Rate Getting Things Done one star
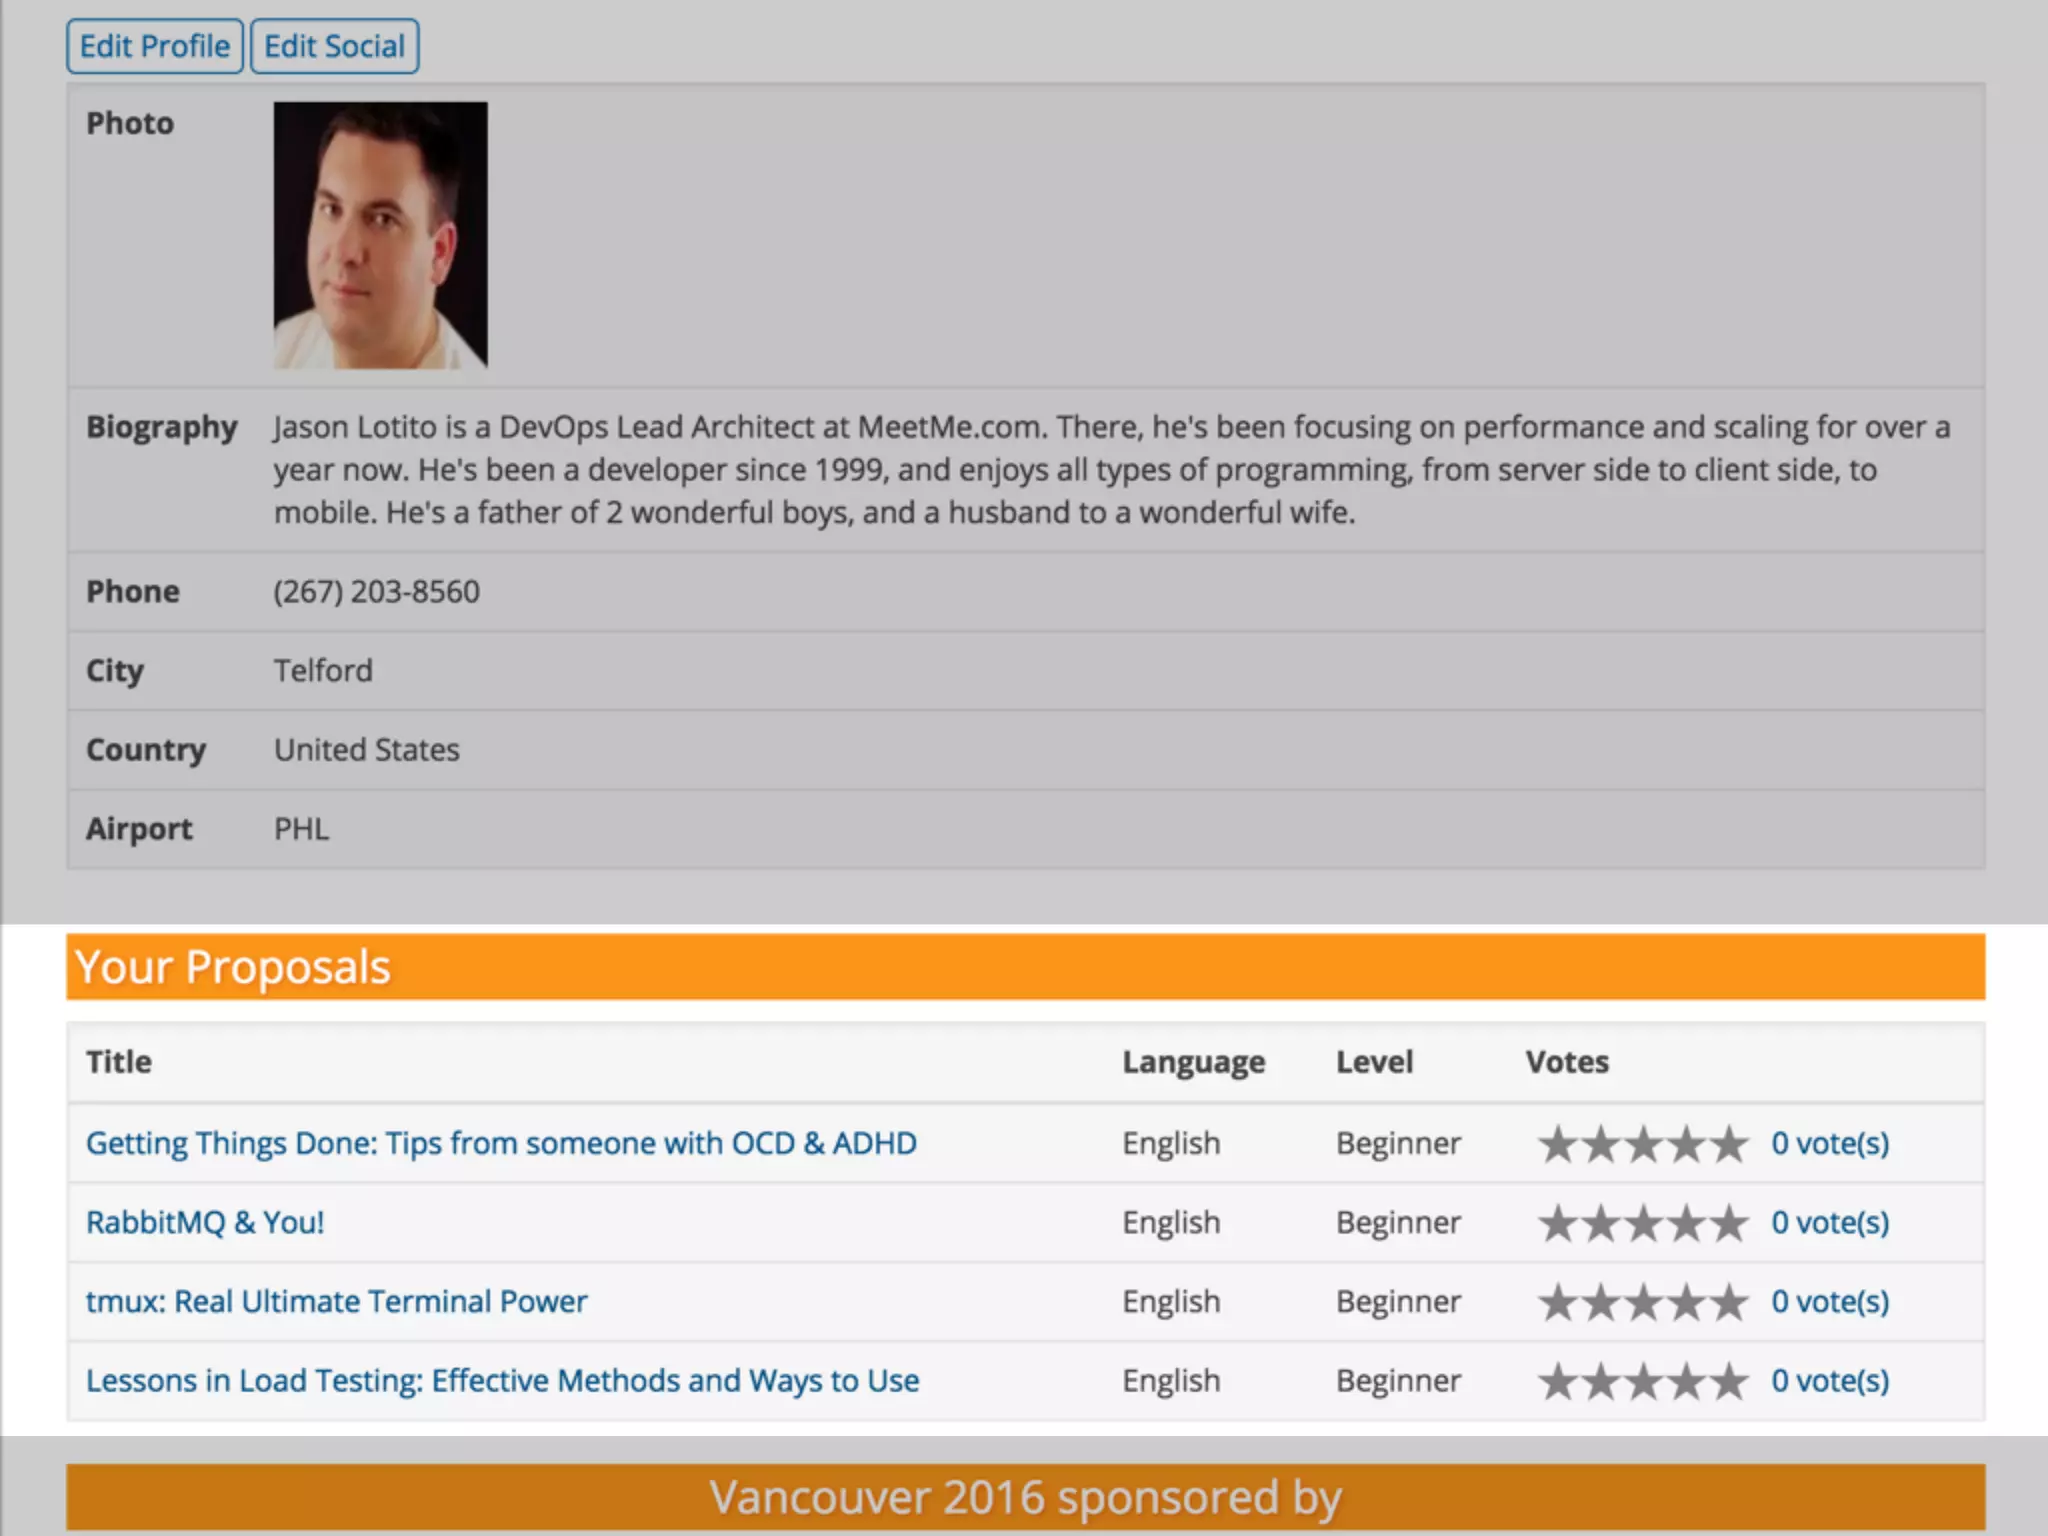Viewport: 2048px width, 1536px height. [x=1558, y=1144]
